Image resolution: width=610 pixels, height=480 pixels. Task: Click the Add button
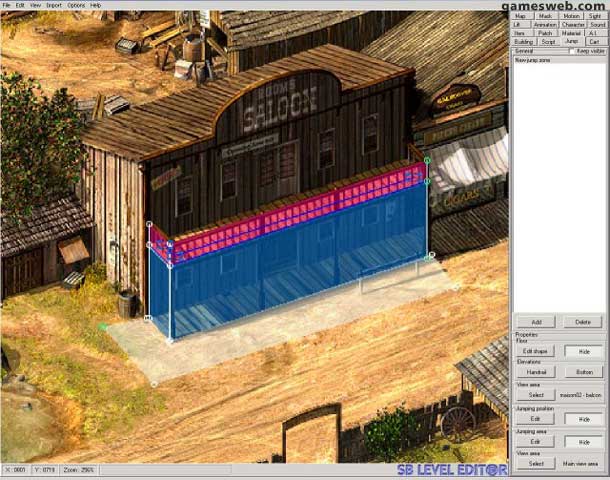[x=536, y=322]
